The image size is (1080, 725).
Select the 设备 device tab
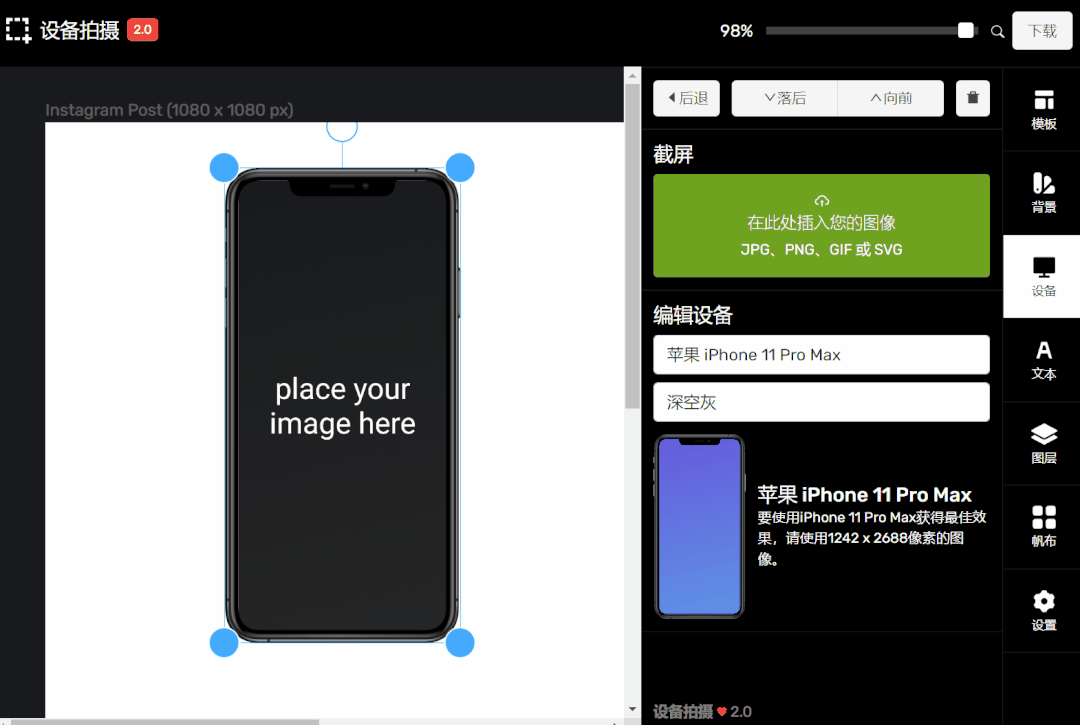[1043, 277]
